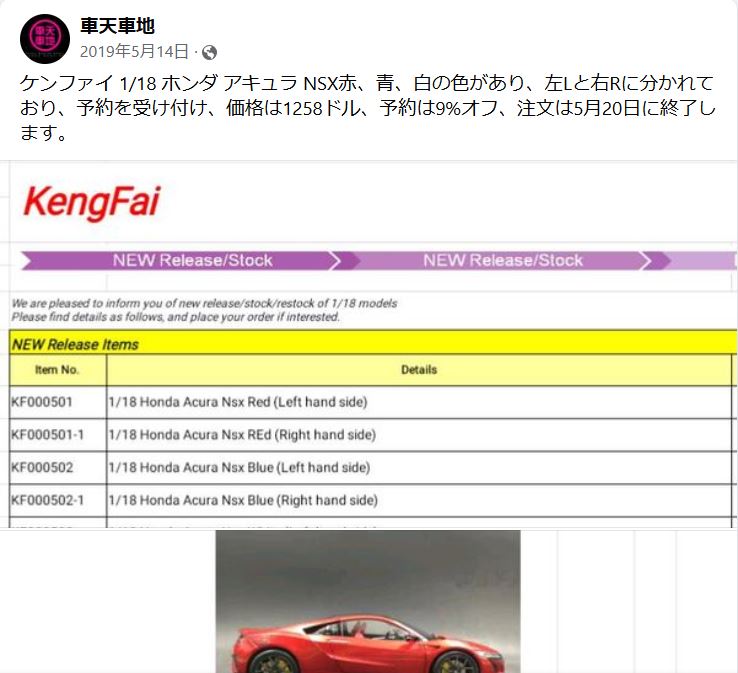The image size is (738, 673).
Task: Click the Details column header
Action: tap(418, 369)
